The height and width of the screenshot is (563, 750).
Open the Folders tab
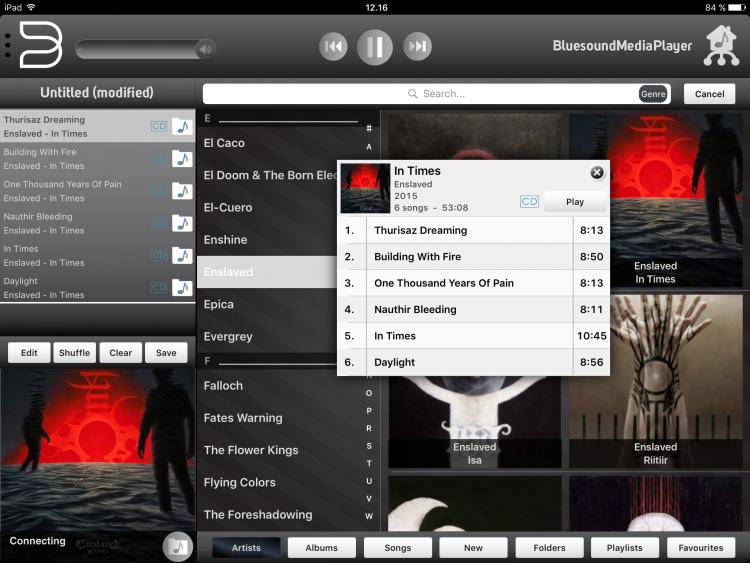pyautogui.click(x=549, y=548)
